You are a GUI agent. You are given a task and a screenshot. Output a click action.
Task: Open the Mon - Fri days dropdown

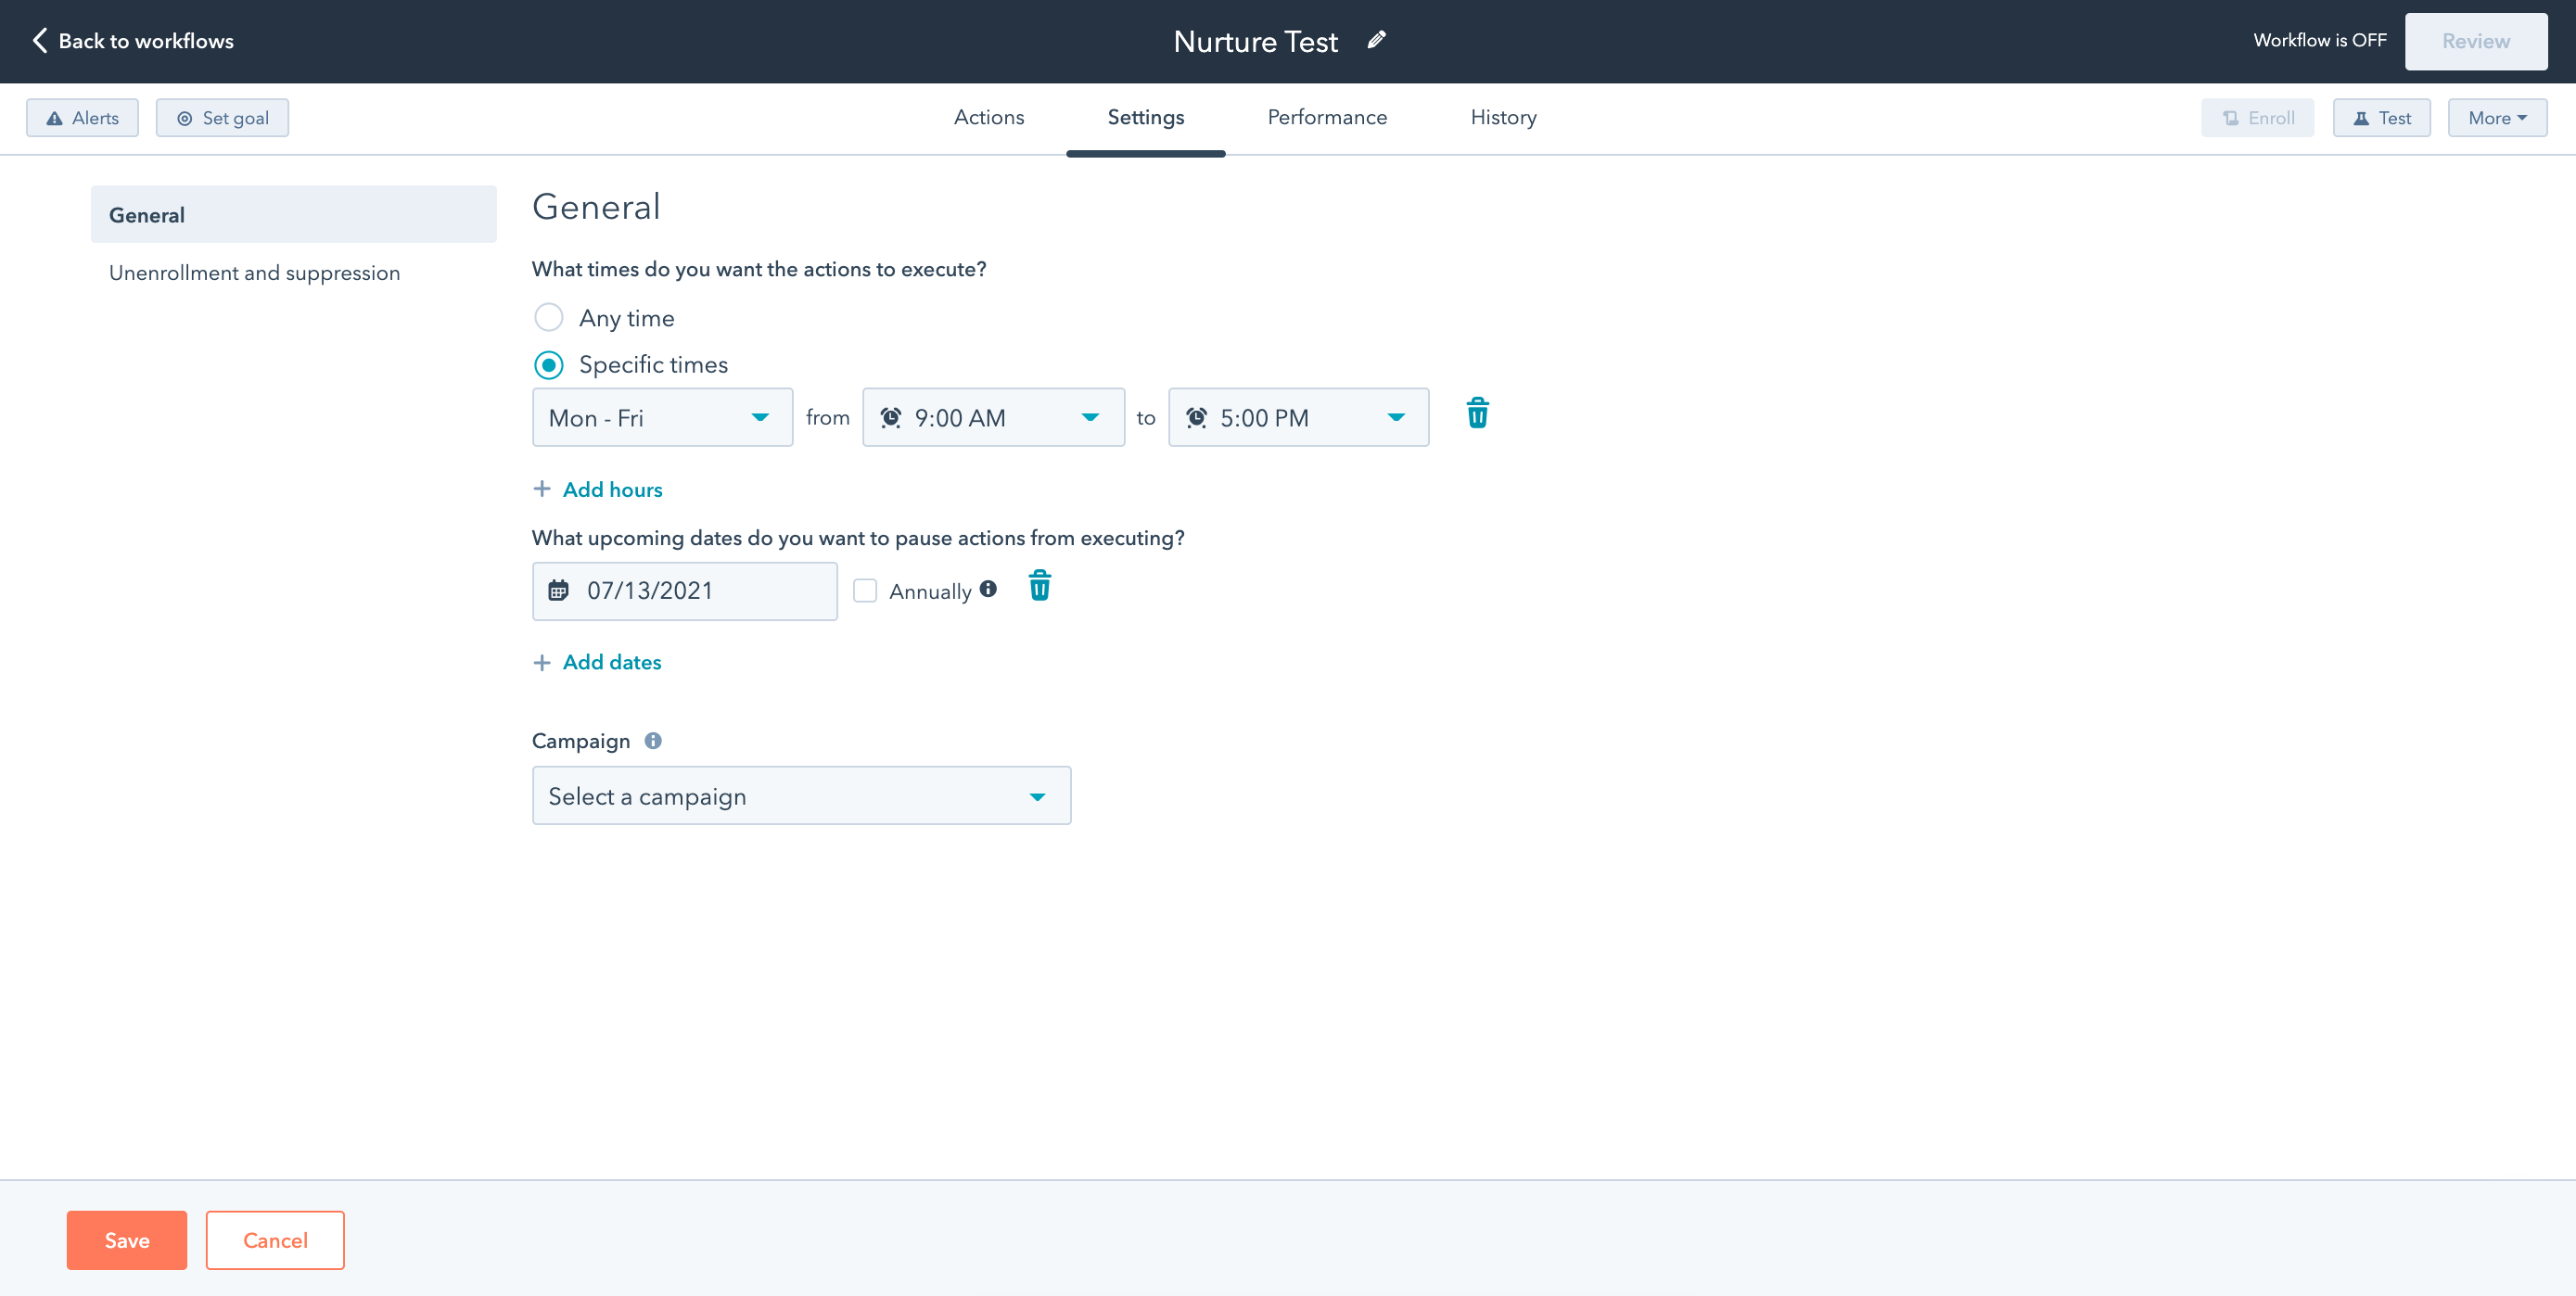661,417
